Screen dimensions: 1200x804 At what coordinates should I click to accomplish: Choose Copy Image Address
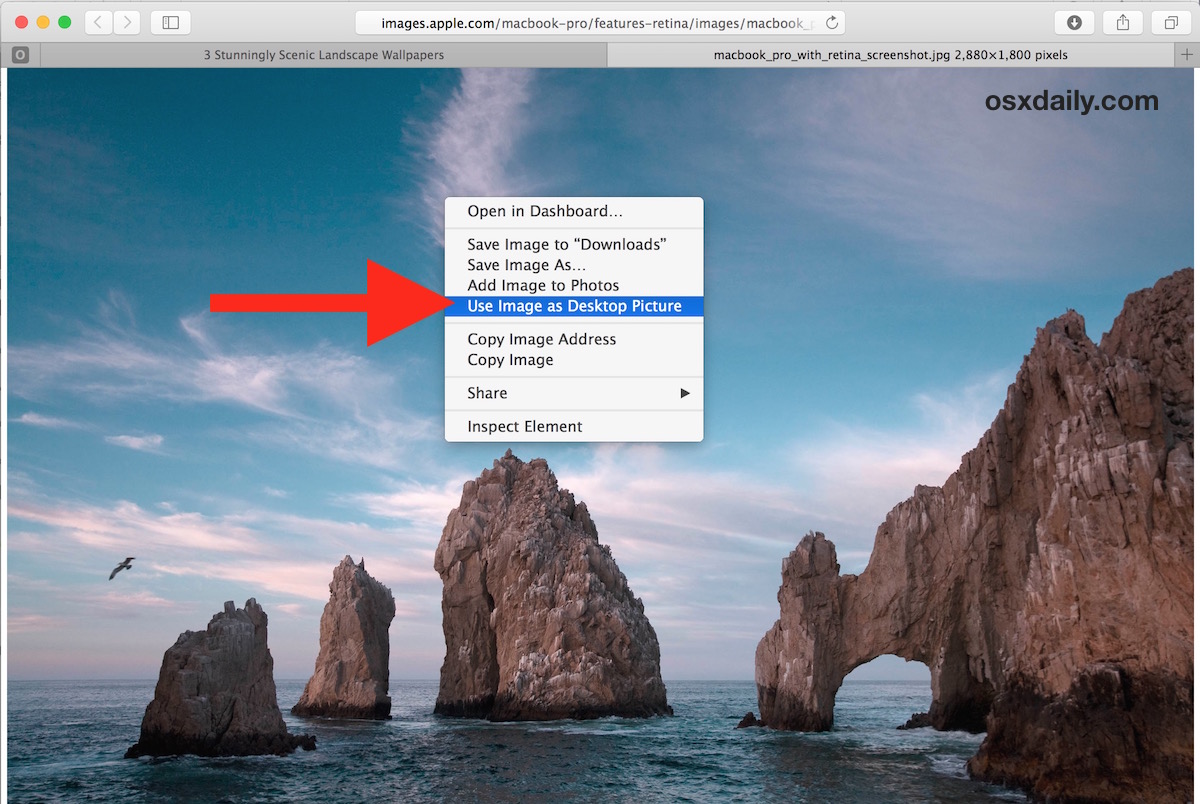coord(541,339)
